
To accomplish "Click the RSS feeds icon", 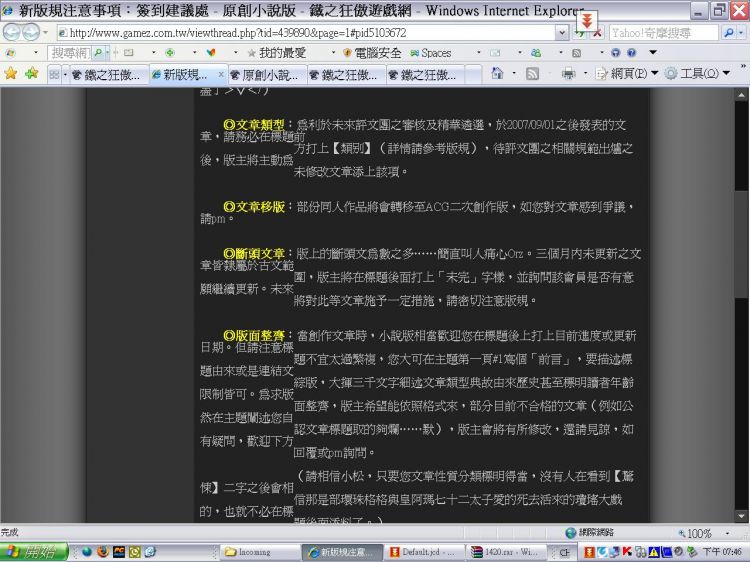I will (533, 74).
